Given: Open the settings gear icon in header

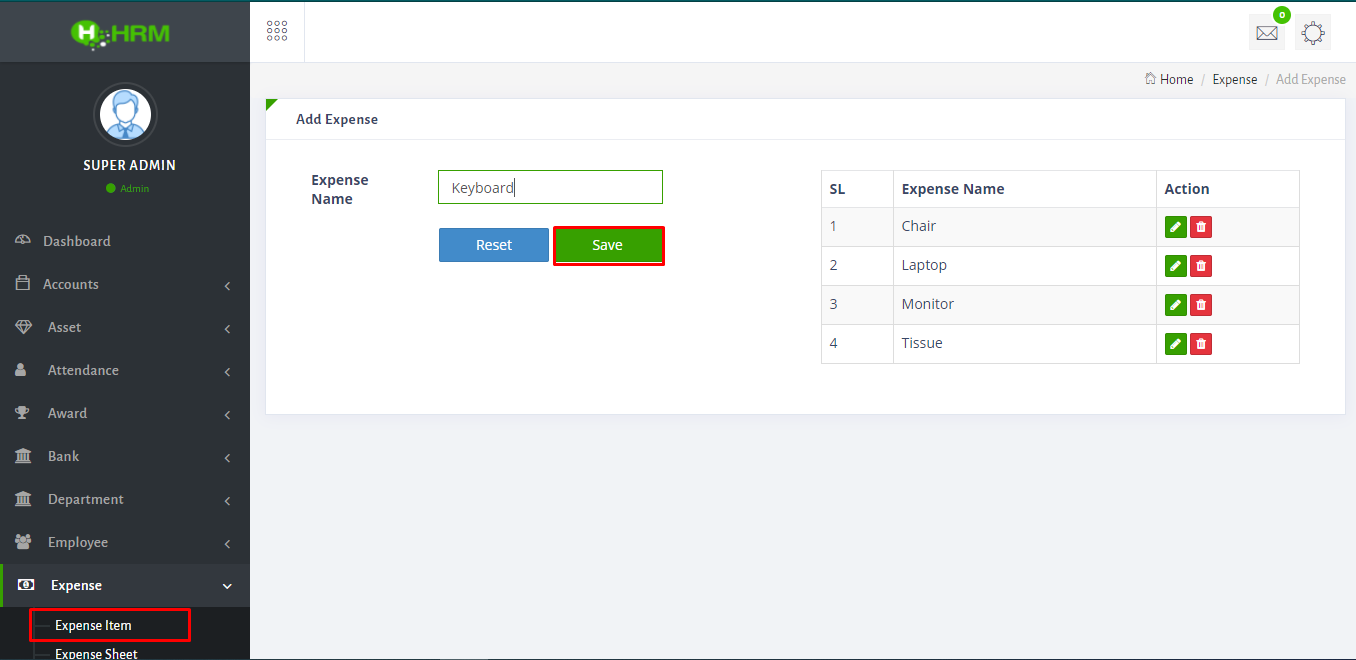Looking at the screenshot, I should point(1313,33).
